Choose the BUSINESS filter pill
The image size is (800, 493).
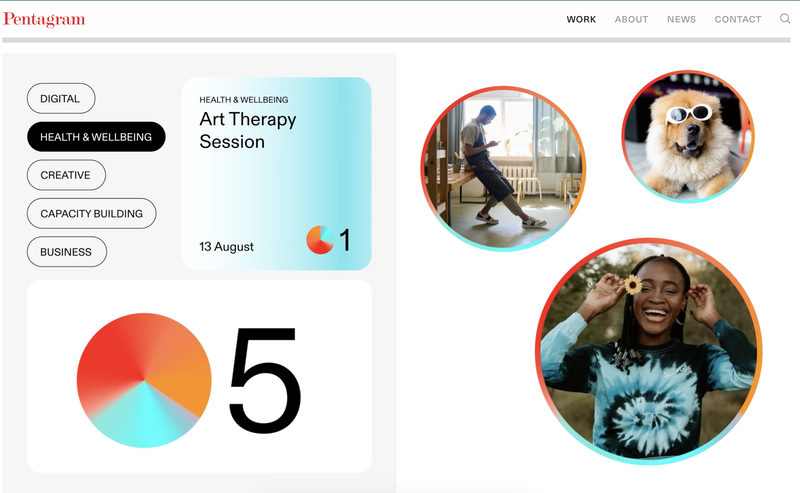tap(67, 252)
